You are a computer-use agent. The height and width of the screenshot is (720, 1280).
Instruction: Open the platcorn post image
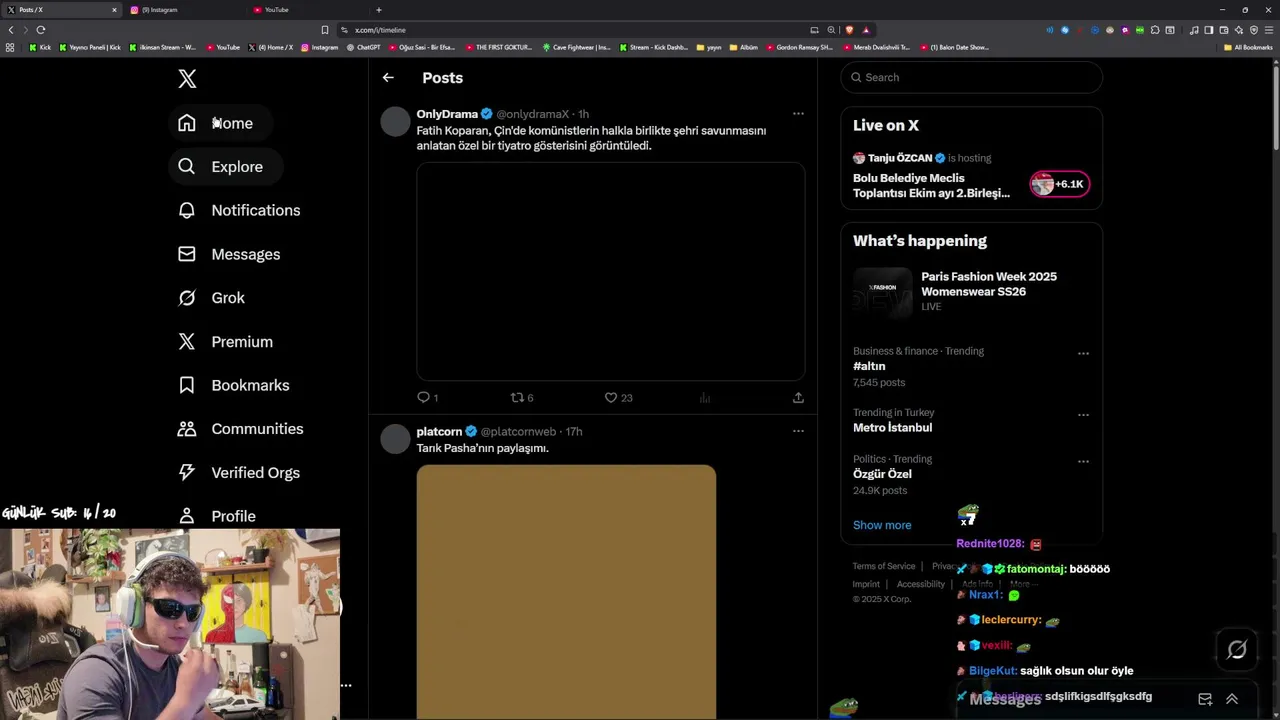[566, 592]
